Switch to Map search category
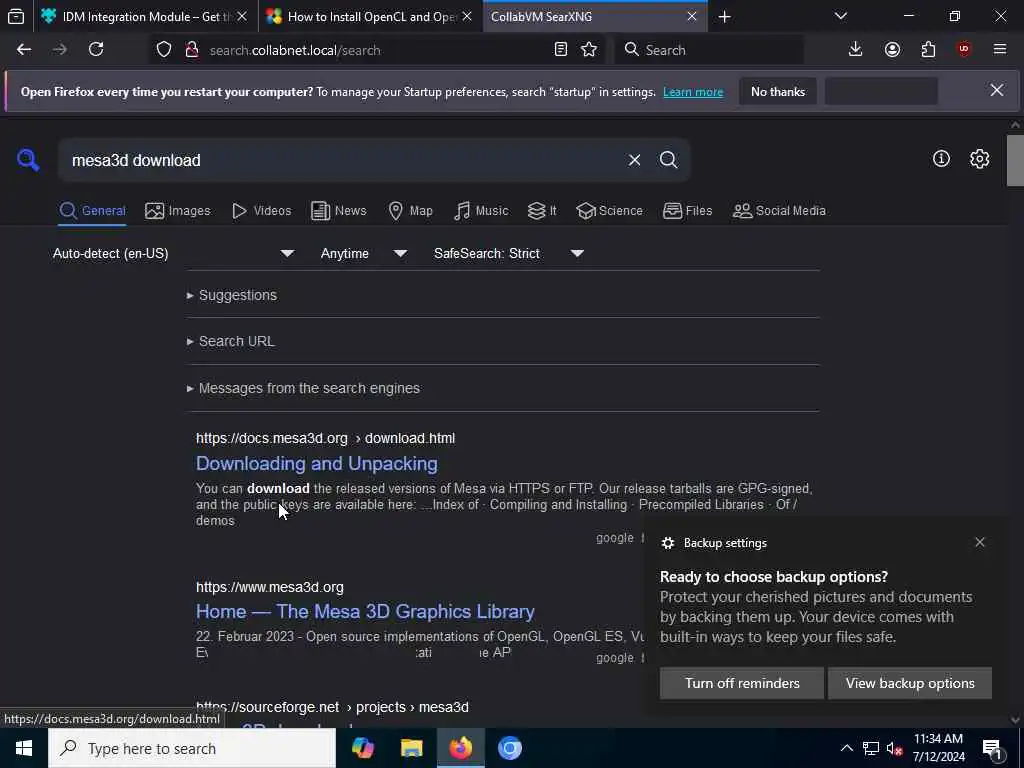The image size is (1024, 768). [x=410, y=211]
